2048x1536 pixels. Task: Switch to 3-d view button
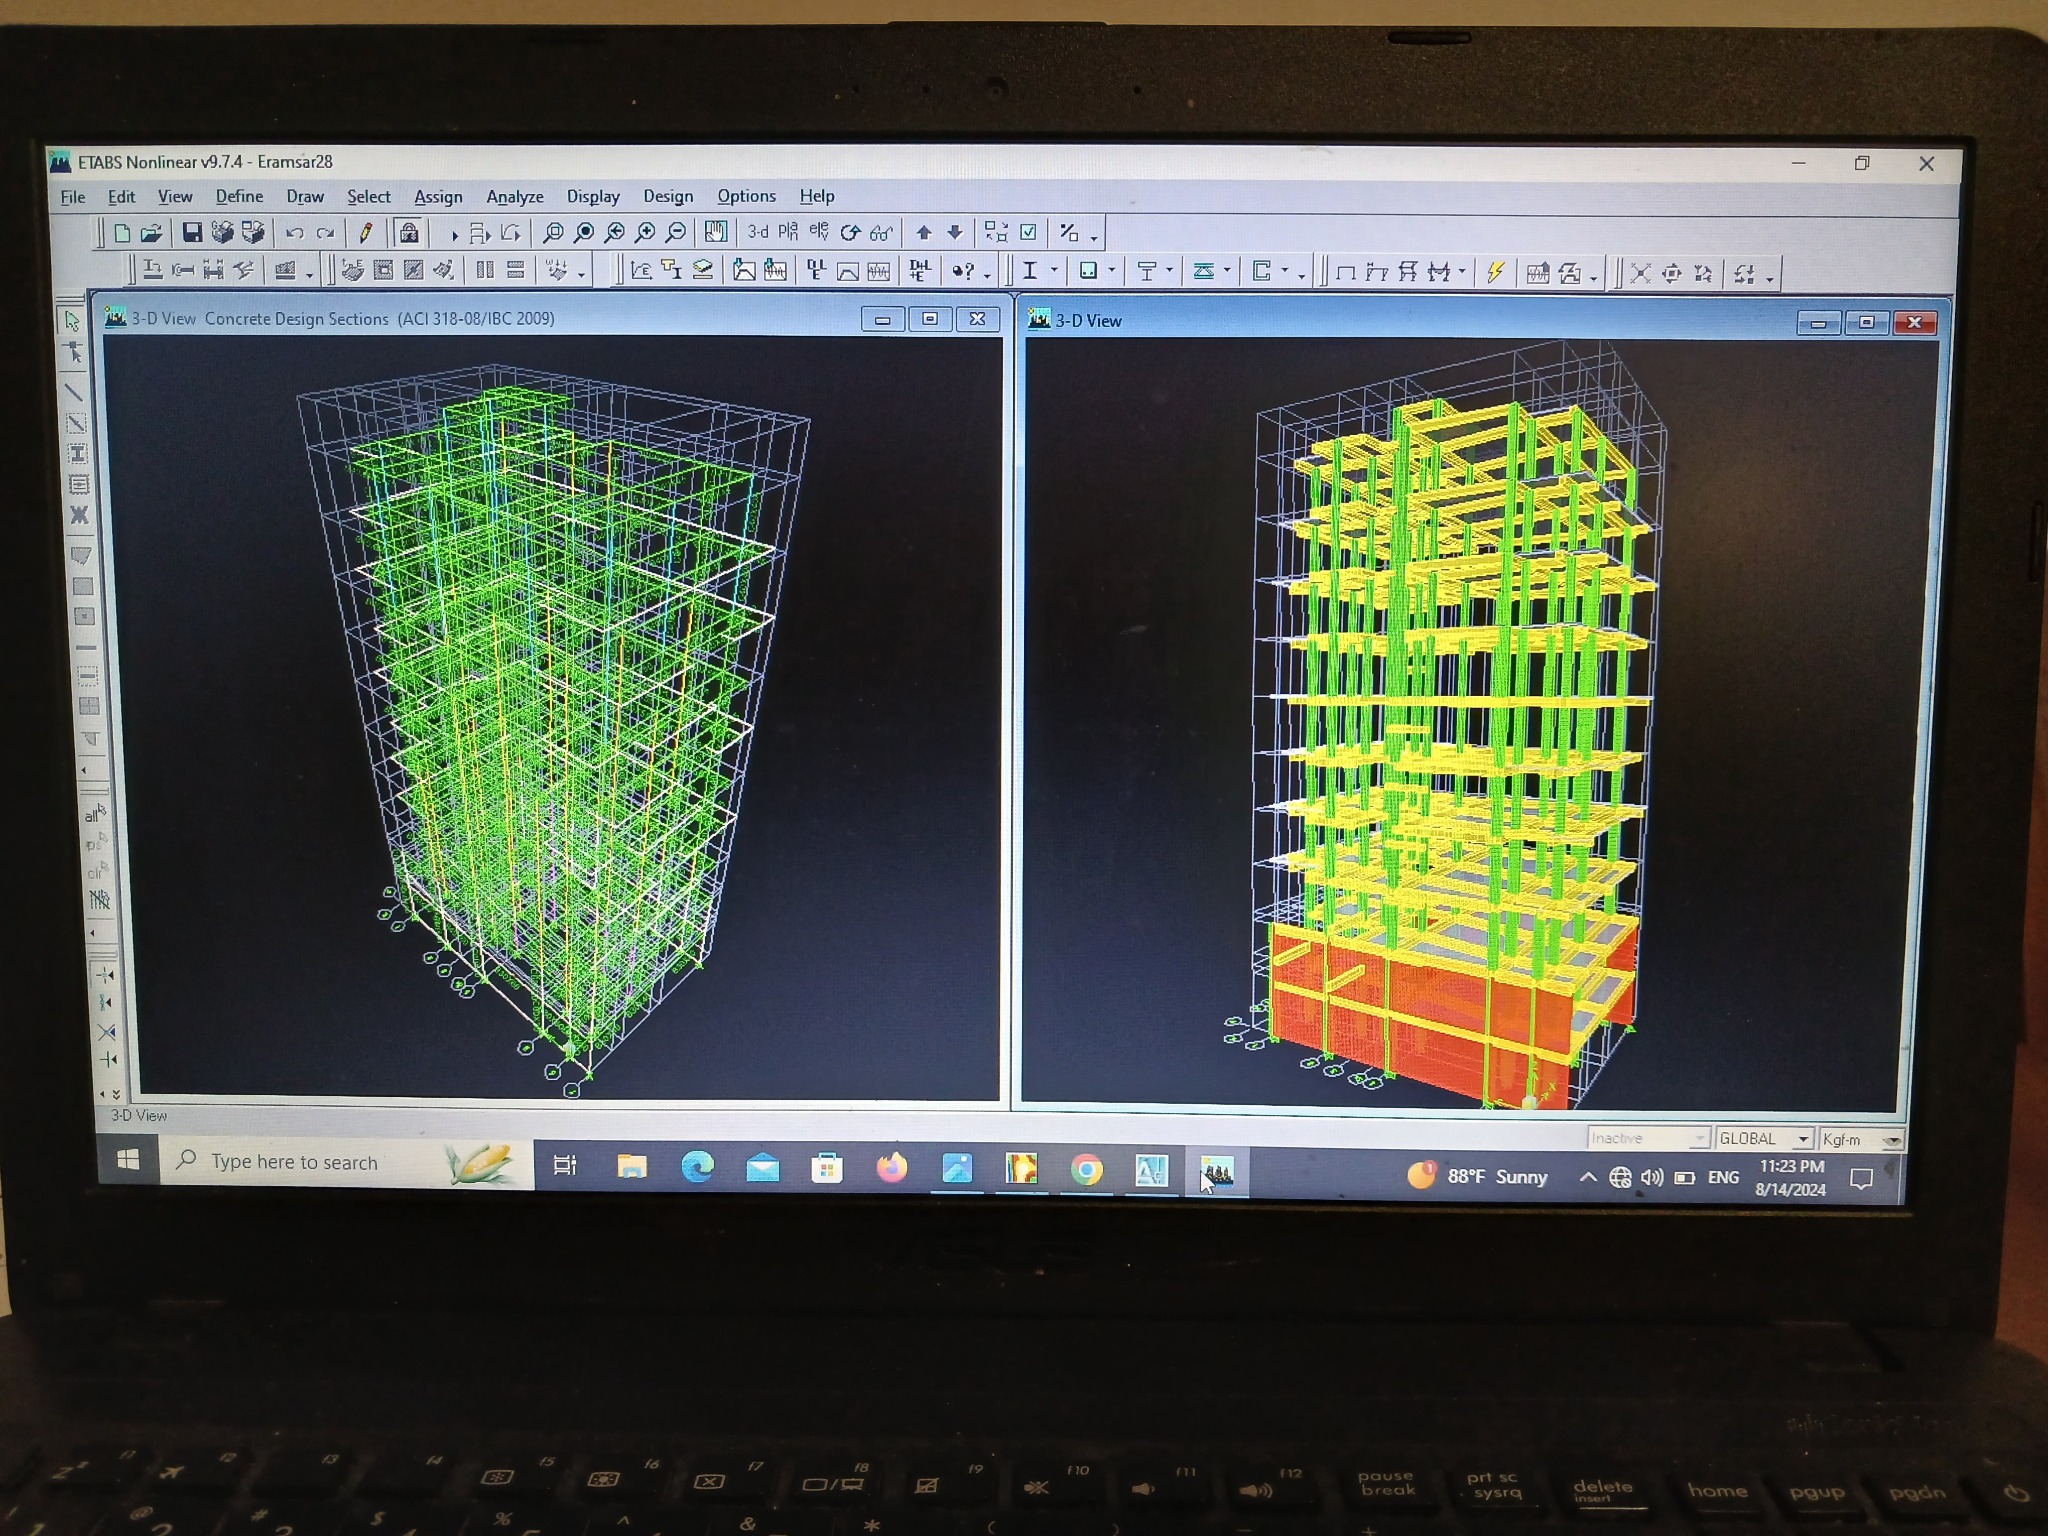[x=758, y=233]
